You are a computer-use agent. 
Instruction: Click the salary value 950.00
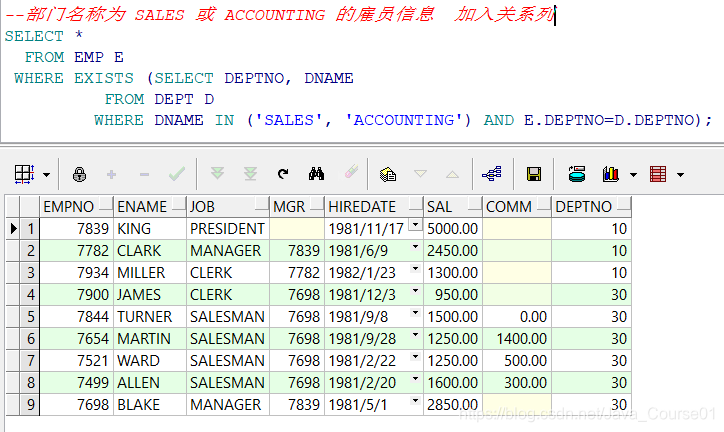point(453,294)
